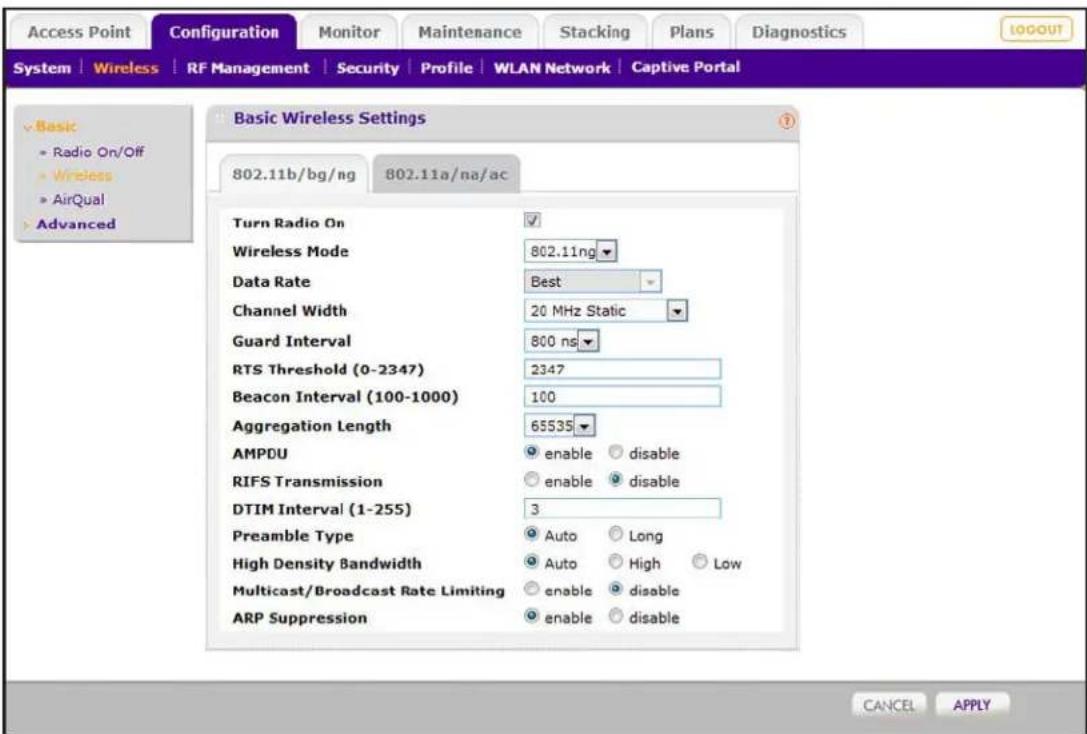Choose Long Preamble Type

616,534
